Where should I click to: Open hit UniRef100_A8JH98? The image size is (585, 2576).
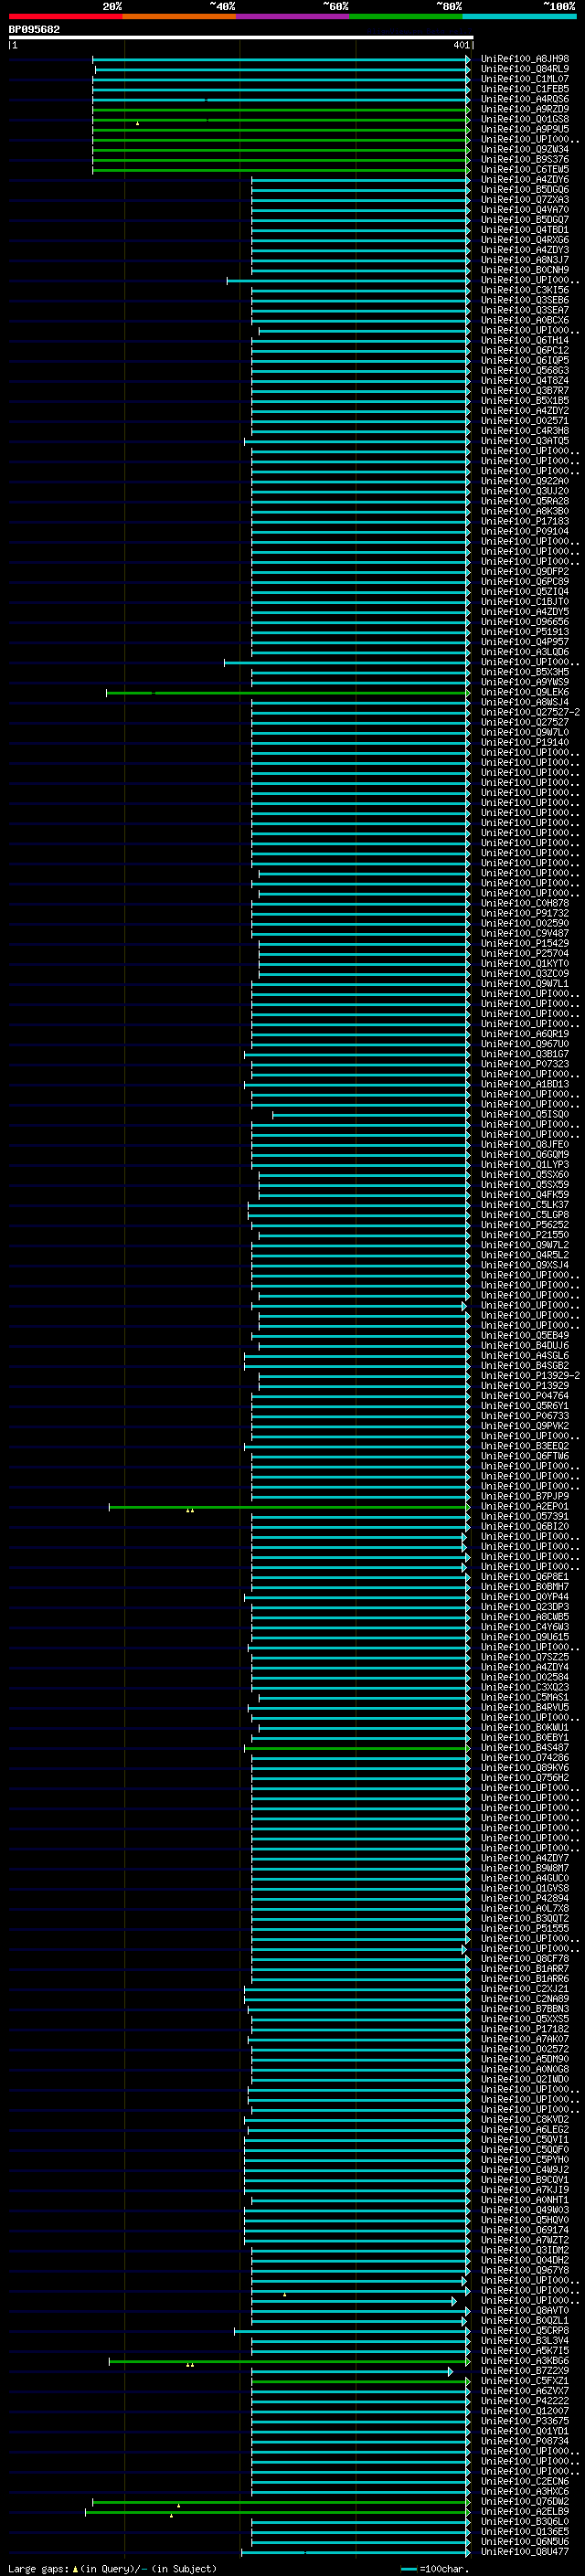(x=525, y=59)
